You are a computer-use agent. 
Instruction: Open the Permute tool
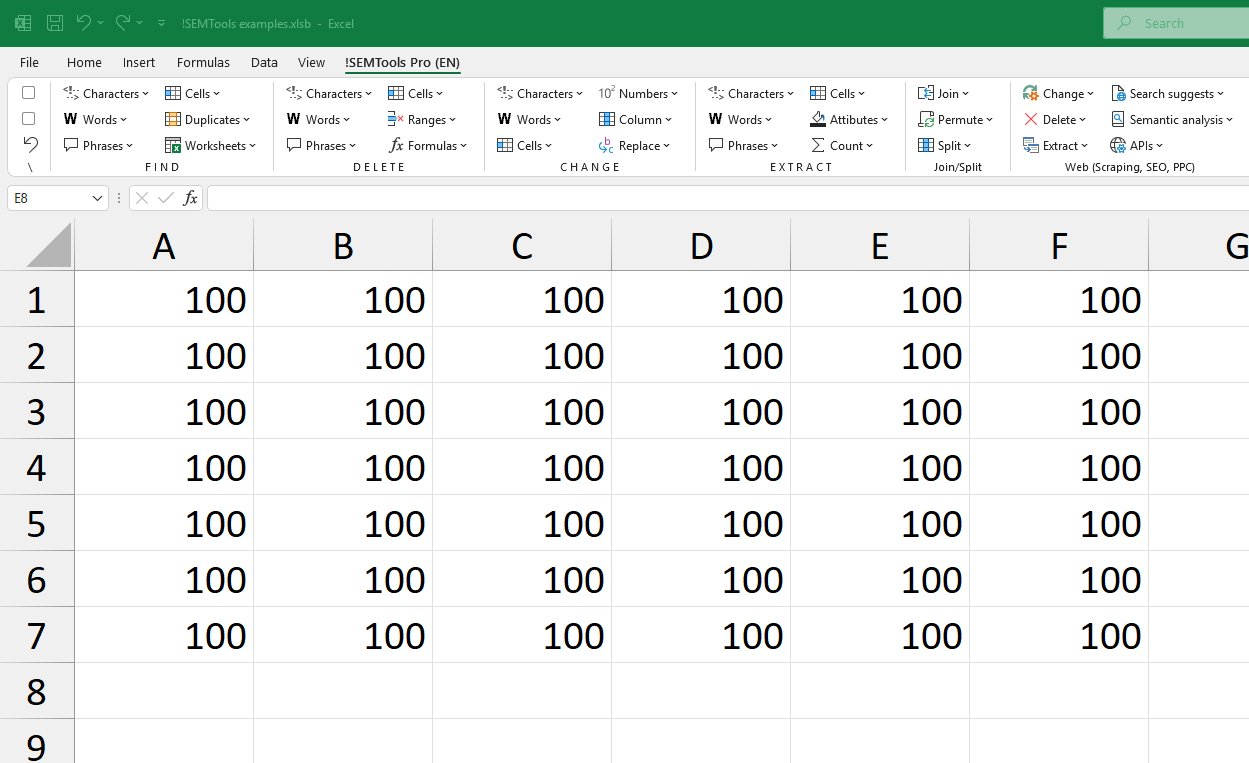click(956, 119)
